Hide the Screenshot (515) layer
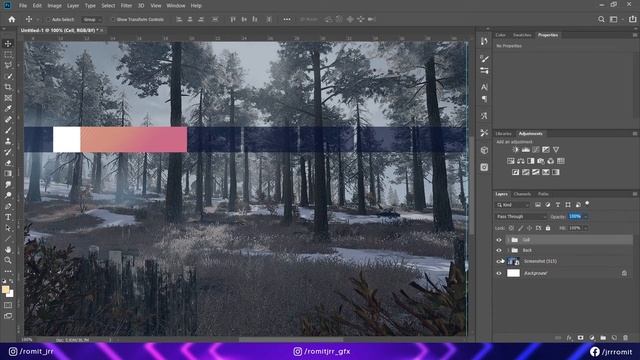This screenshot has width=640, height=360. click(499, 261)
